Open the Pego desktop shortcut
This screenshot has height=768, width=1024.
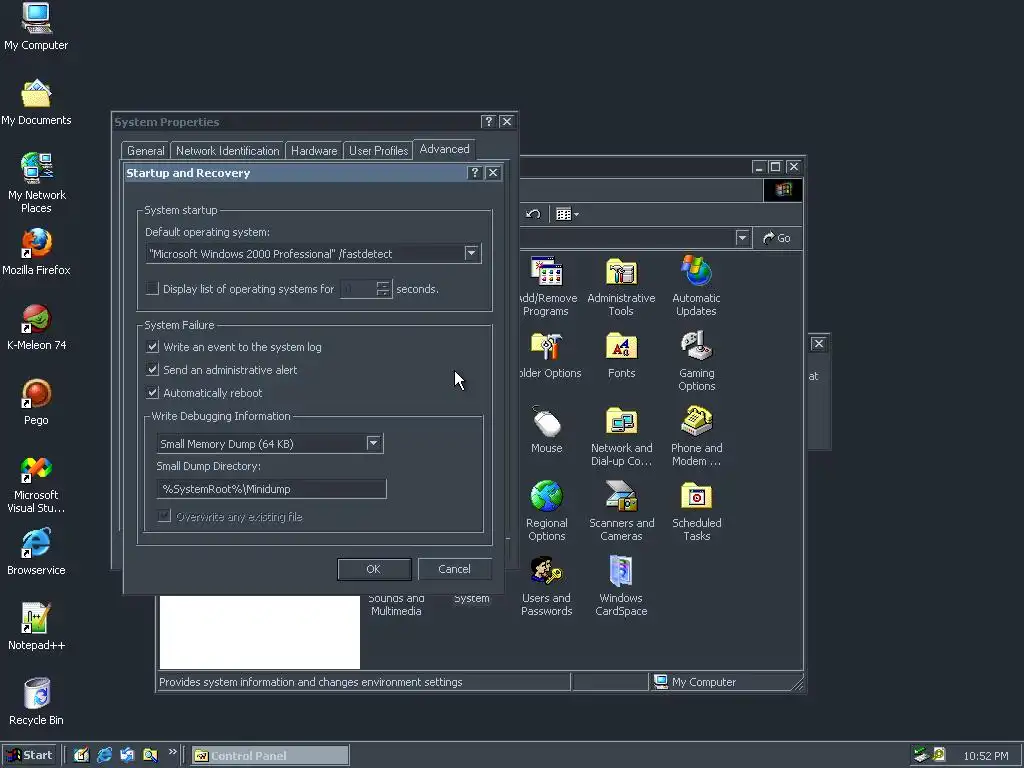[x=36, y=402]
